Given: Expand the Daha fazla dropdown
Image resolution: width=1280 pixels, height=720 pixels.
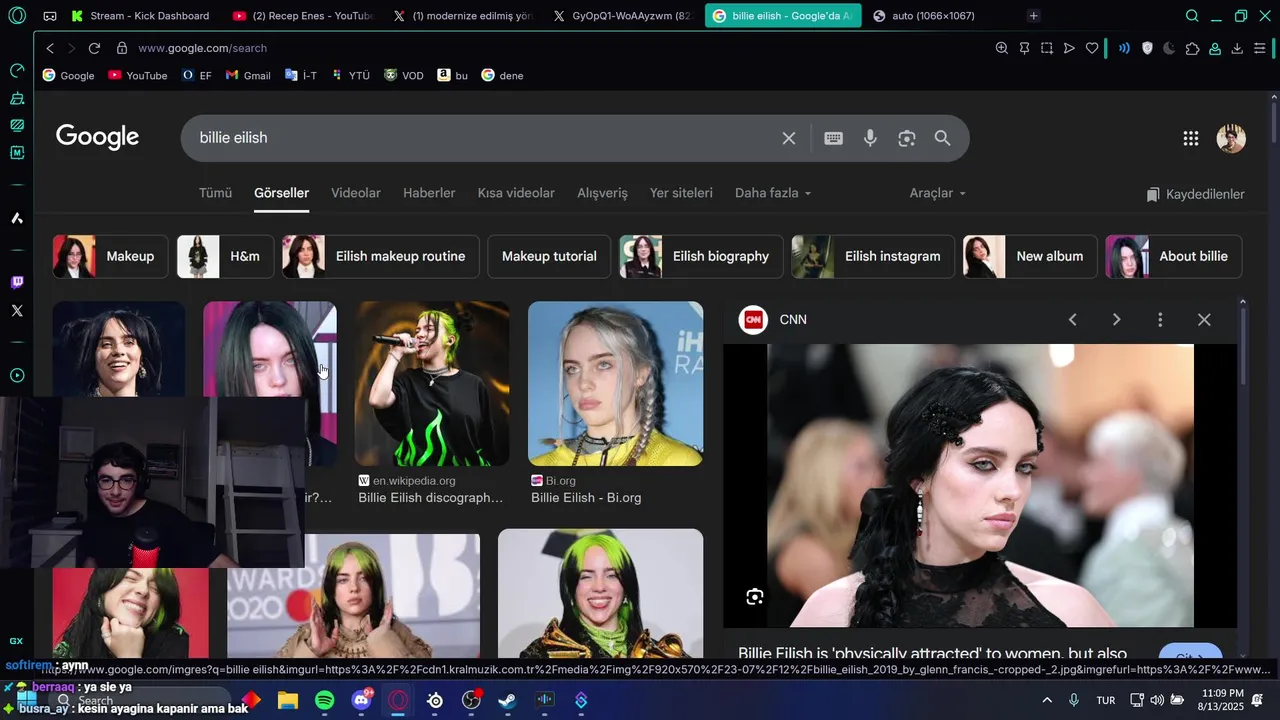Looking at the screenshot, I should click(x=773, y=193).
